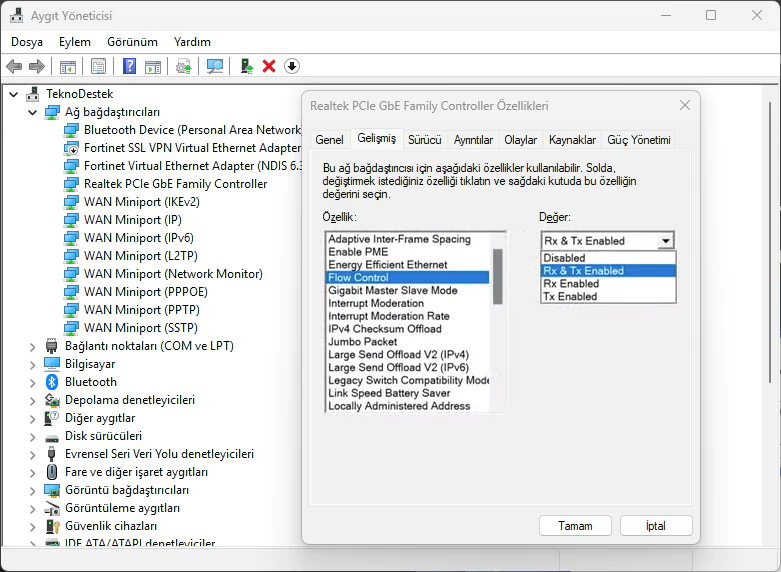Click the Disable device down-arrow icon
Viewport: 781px width, 572px height.
292,66
